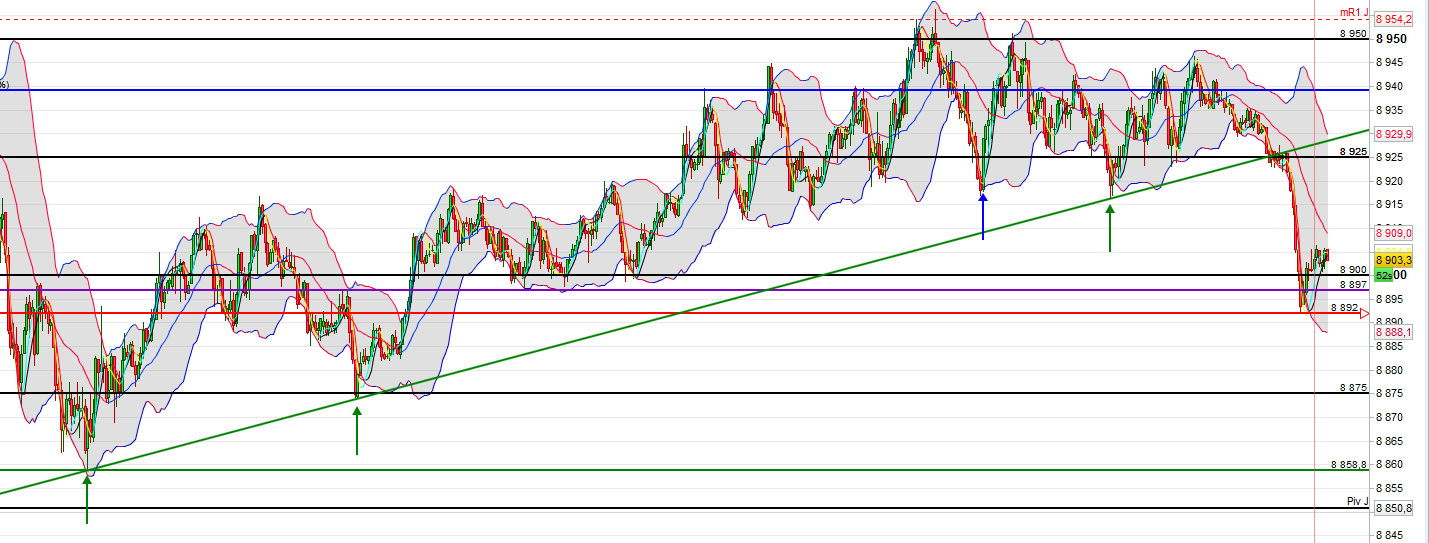Click the 8 875 label on the black line
This screenshot has width=1429, height=543.
(x=1352, y=387)
